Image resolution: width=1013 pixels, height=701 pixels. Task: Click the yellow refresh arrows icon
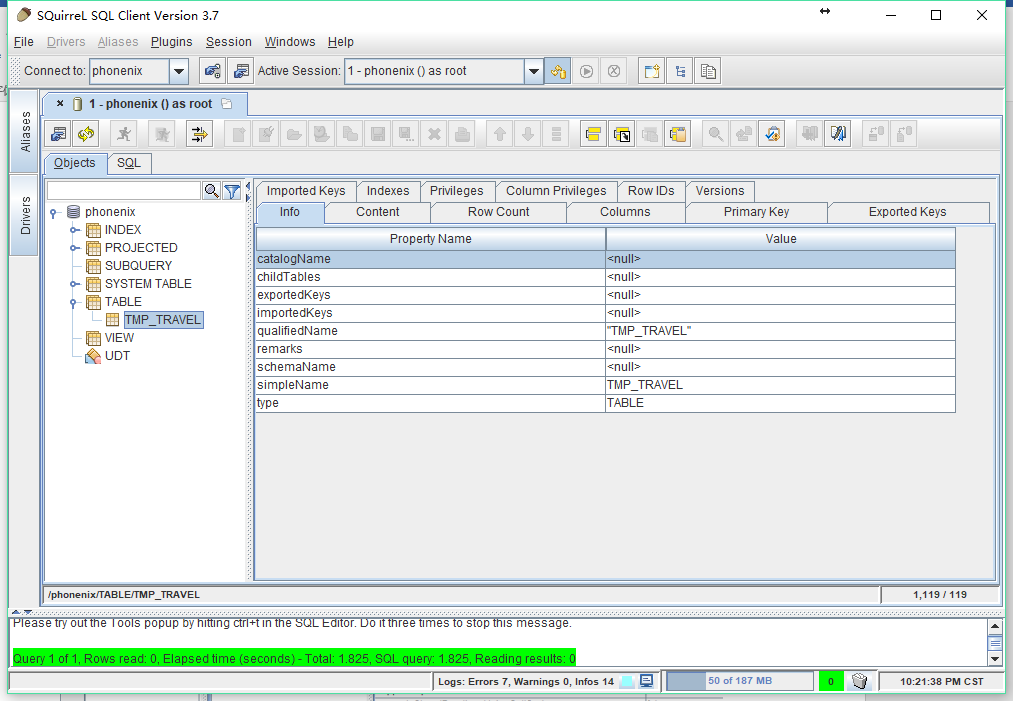86,134
